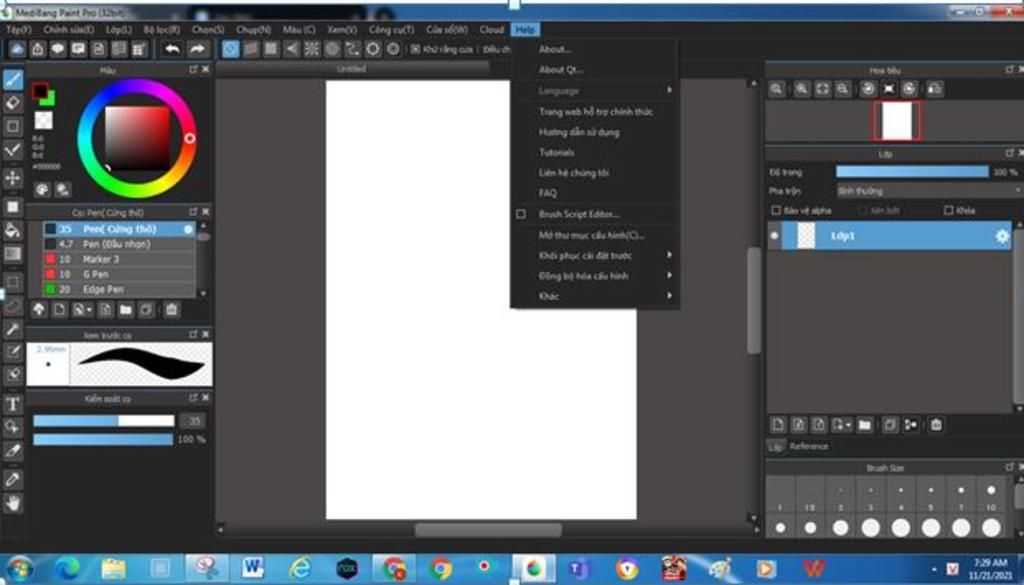Select the G Pen brush
Screen dimensions: 1024x585
[x=96, y=274]
